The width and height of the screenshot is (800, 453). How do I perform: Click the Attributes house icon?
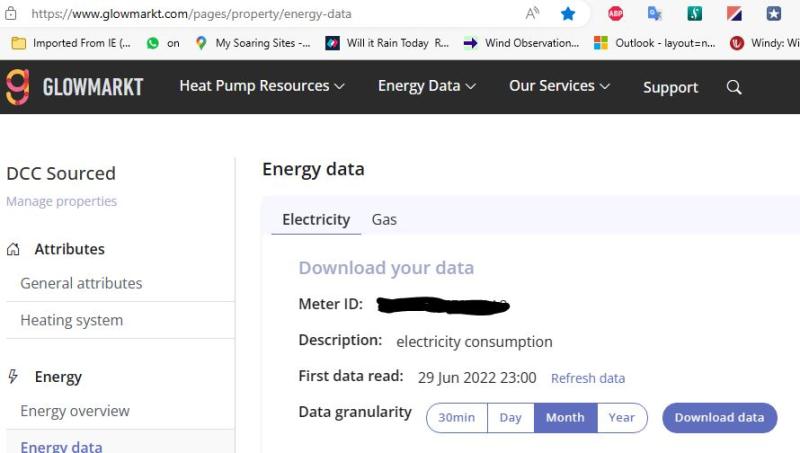point(13,249)
